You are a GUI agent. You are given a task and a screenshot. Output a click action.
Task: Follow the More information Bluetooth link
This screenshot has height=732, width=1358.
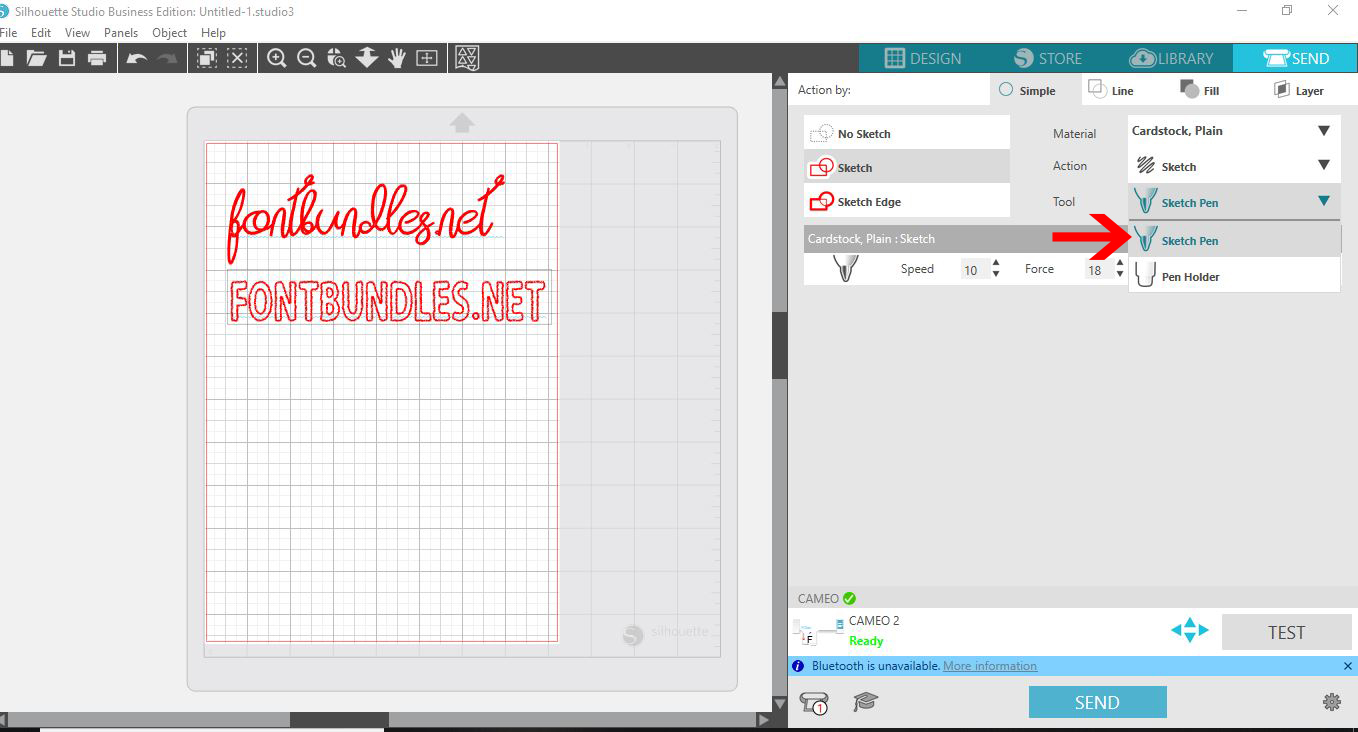pos(989,666)
